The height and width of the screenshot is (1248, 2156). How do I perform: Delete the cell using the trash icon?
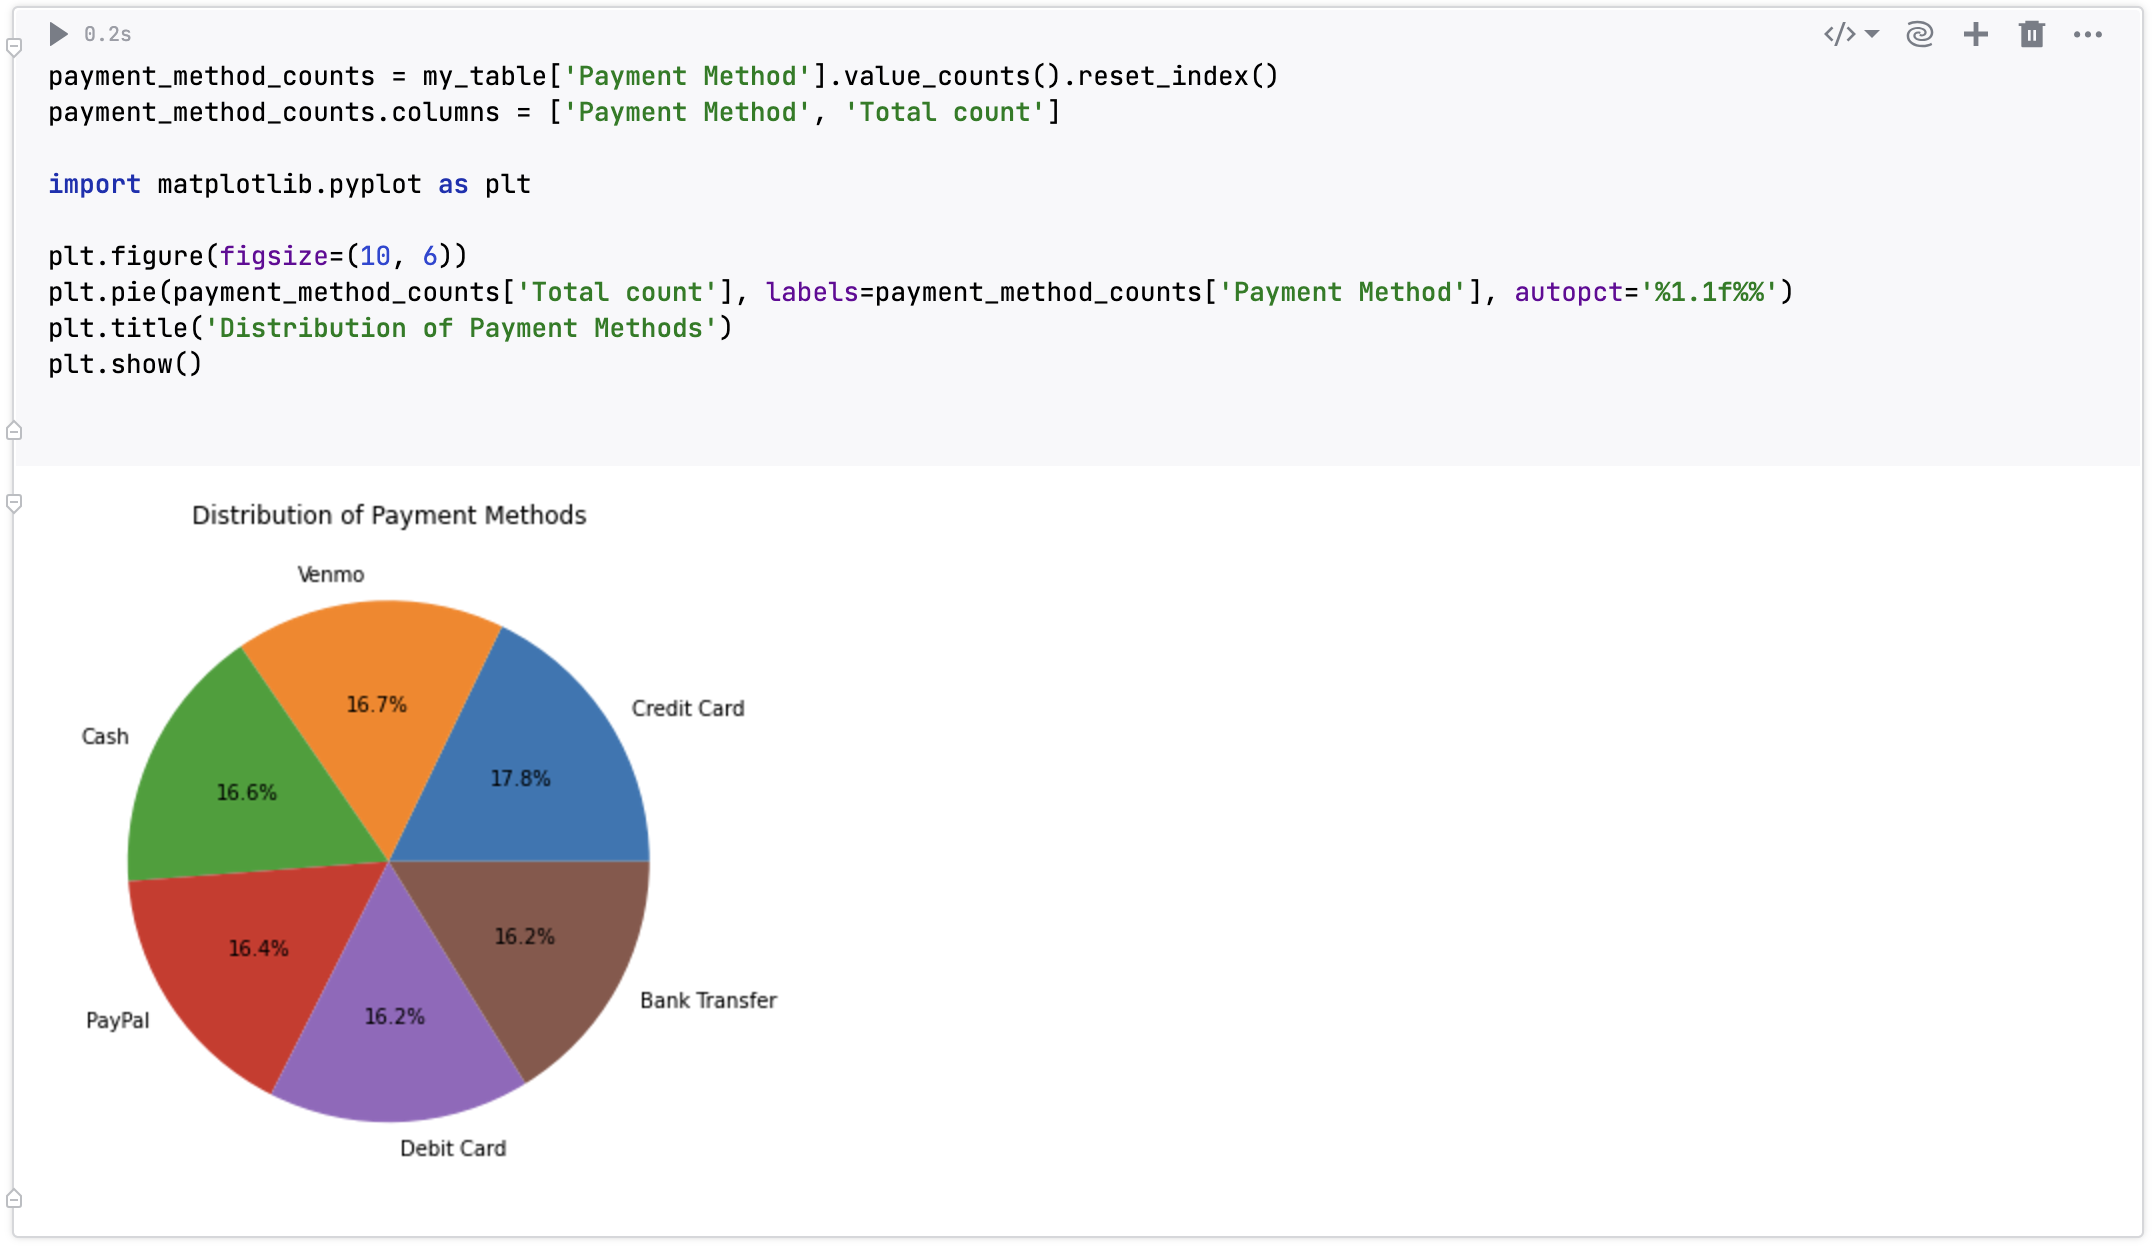(x=2032, y=34)
